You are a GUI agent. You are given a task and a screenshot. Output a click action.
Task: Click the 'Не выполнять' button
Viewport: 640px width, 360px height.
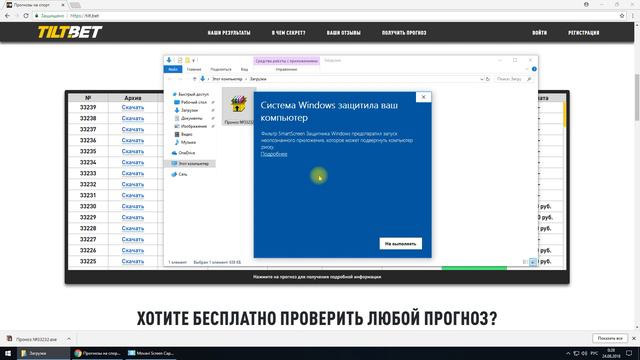[400, 244]
